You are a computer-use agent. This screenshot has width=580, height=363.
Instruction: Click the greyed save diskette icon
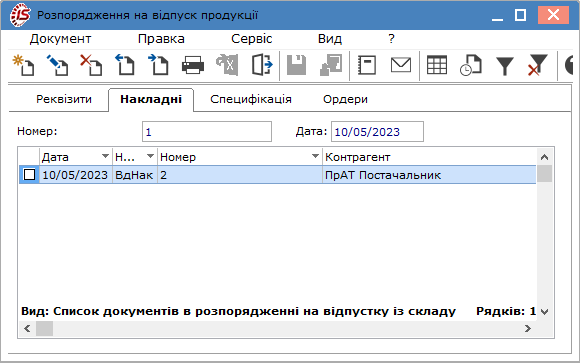point(296,65)
